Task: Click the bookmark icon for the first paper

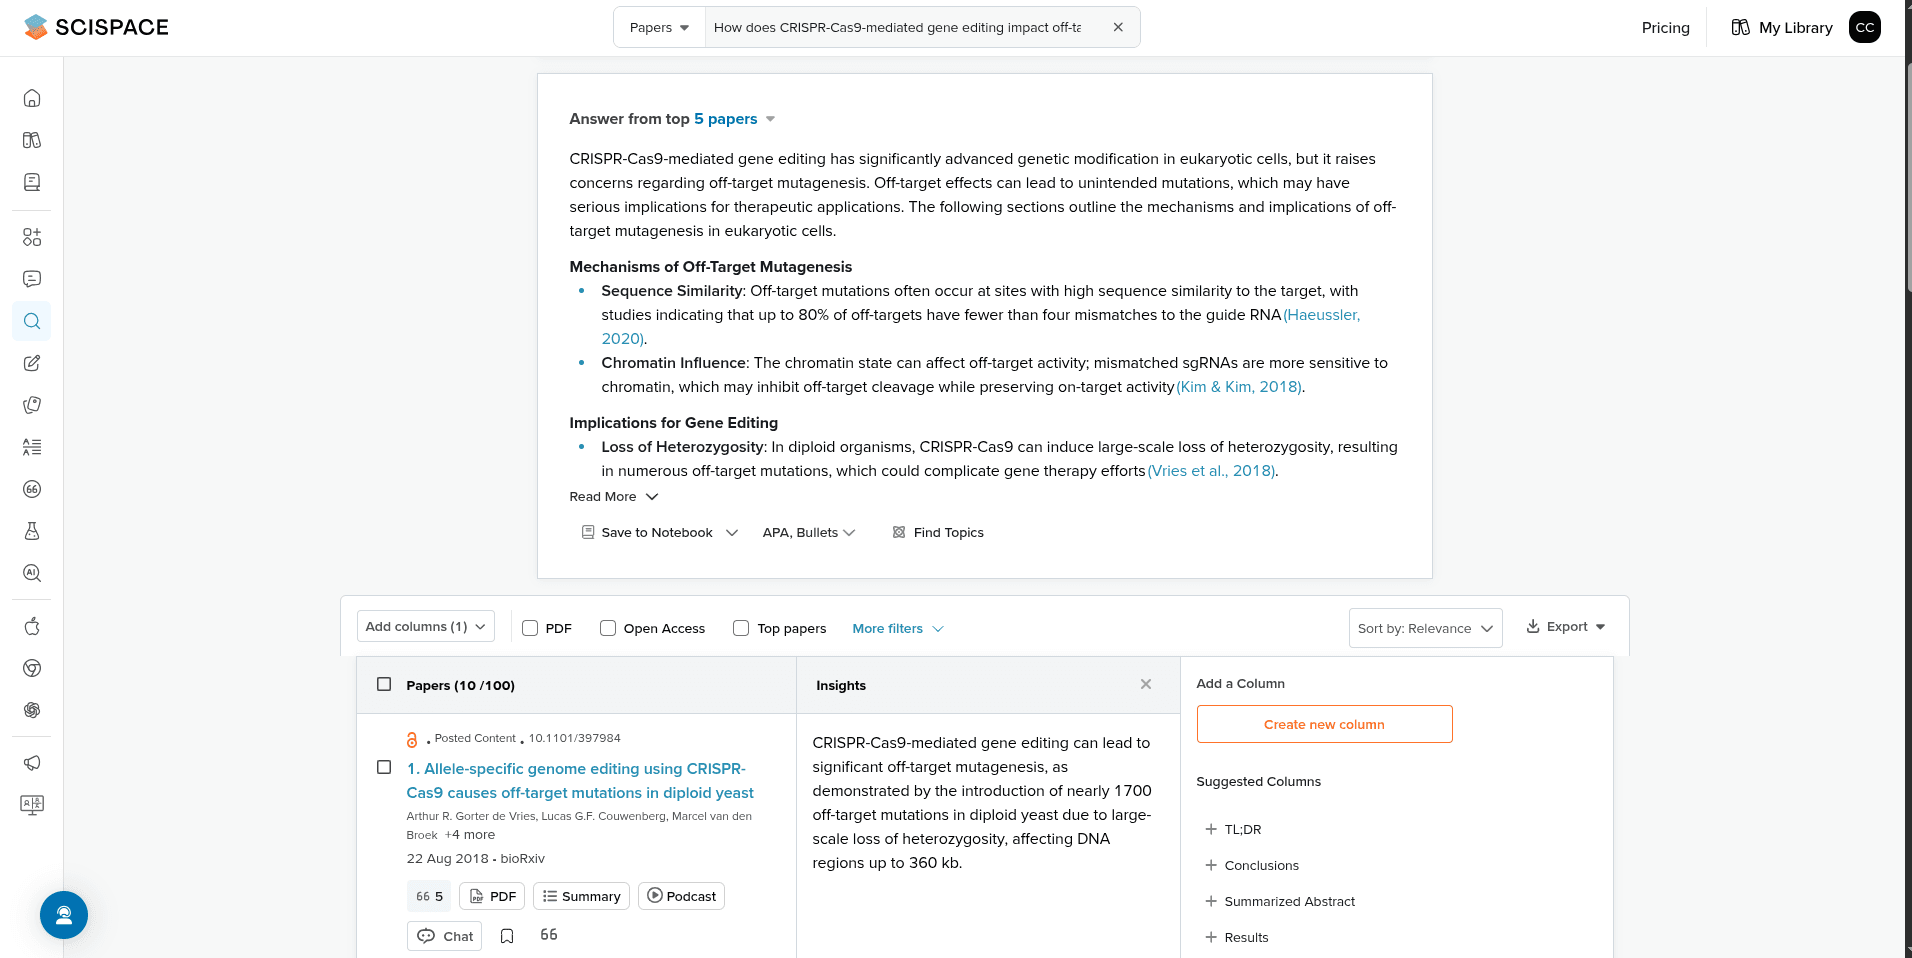Action: tap(507, 936)
